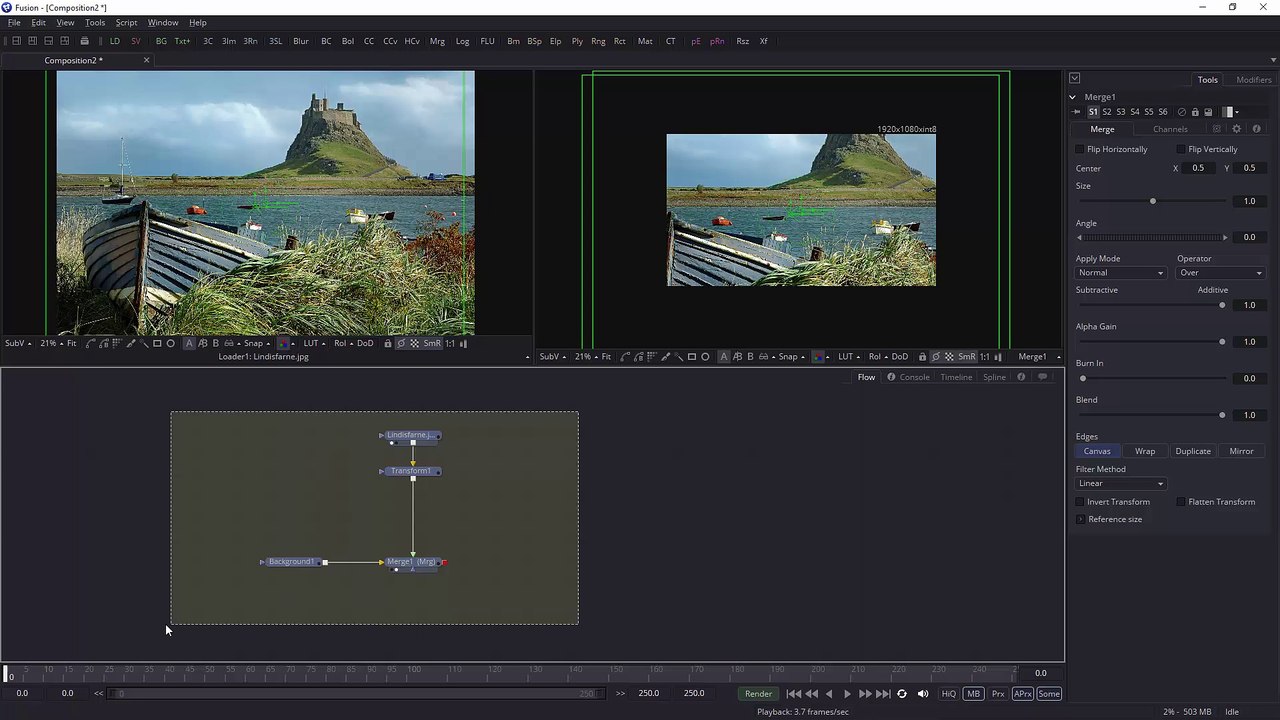Open Merge1 settings gear tab

point(1236,129)
